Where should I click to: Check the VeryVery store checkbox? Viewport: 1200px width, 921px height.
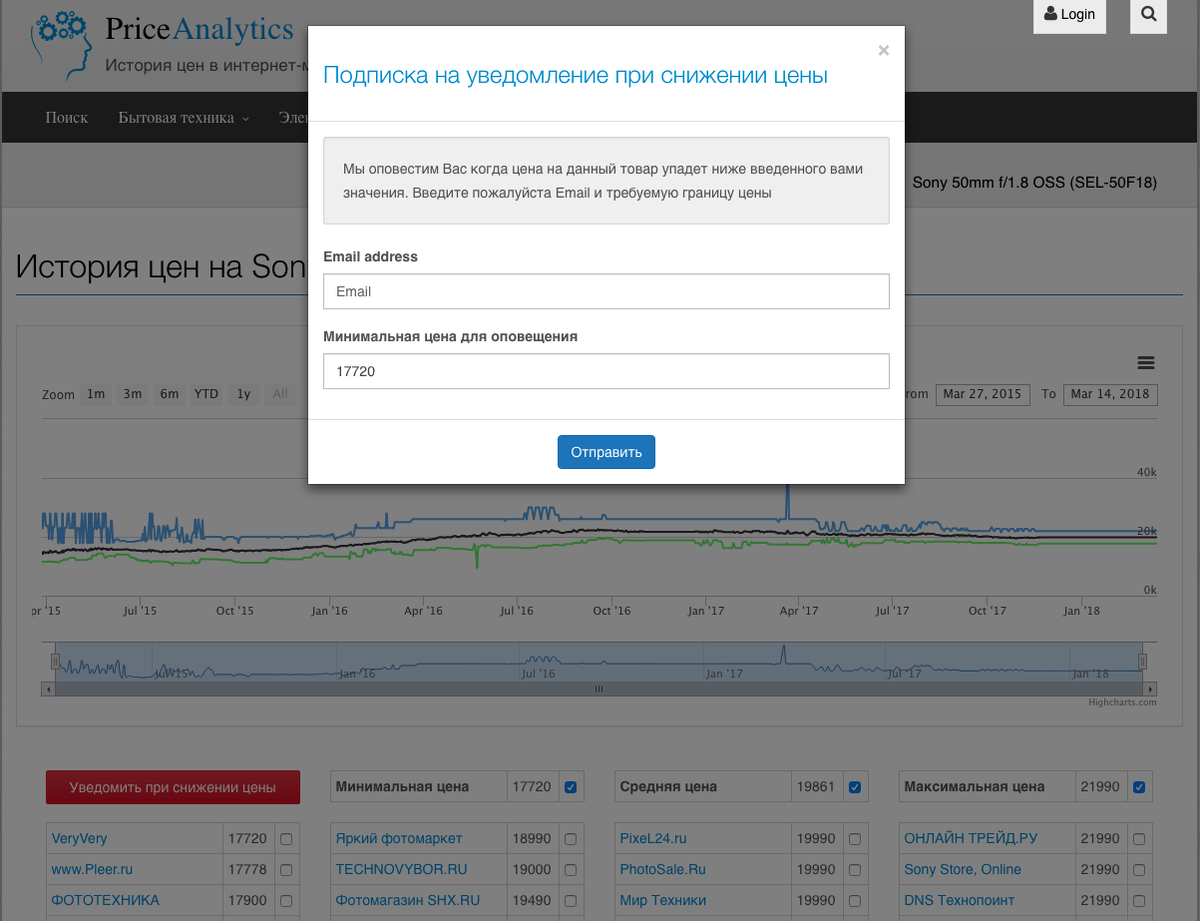pos(287,839)
